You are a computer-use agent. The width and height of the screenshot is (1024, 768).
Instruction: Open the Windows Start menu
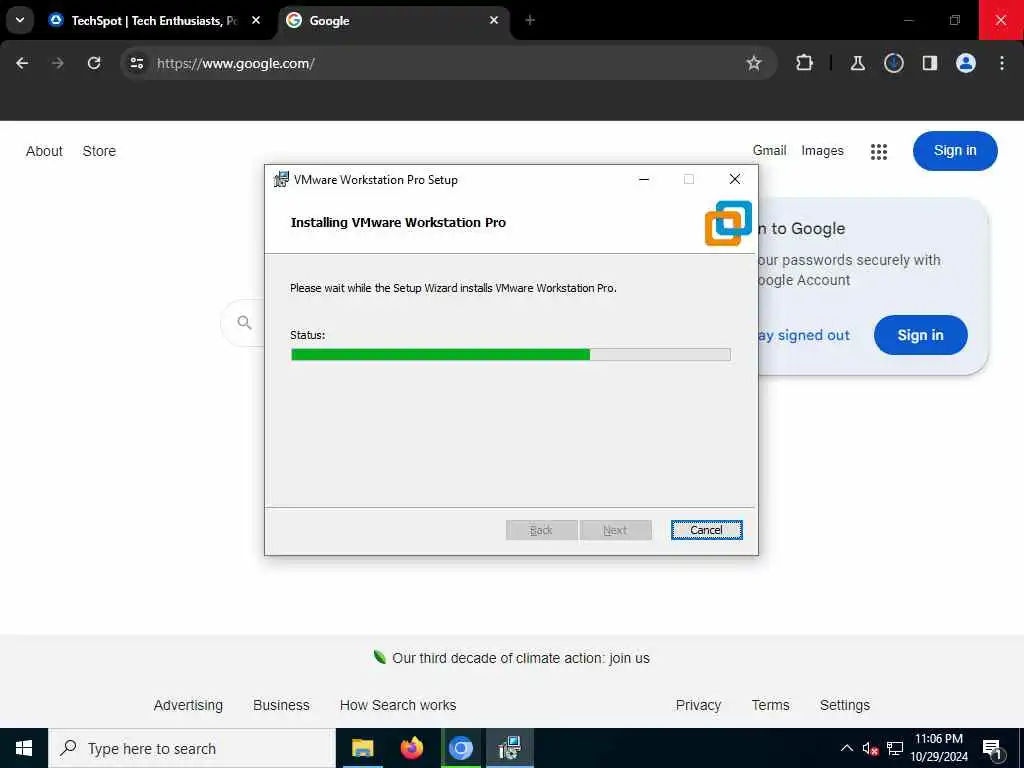click(24, 748)
